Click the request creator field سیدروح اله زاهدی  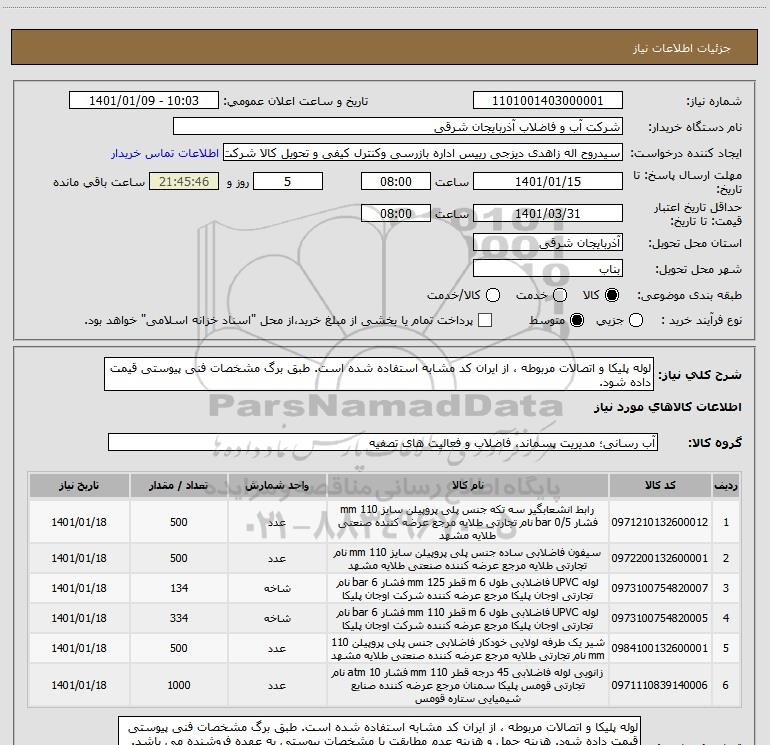click(423, 153)
